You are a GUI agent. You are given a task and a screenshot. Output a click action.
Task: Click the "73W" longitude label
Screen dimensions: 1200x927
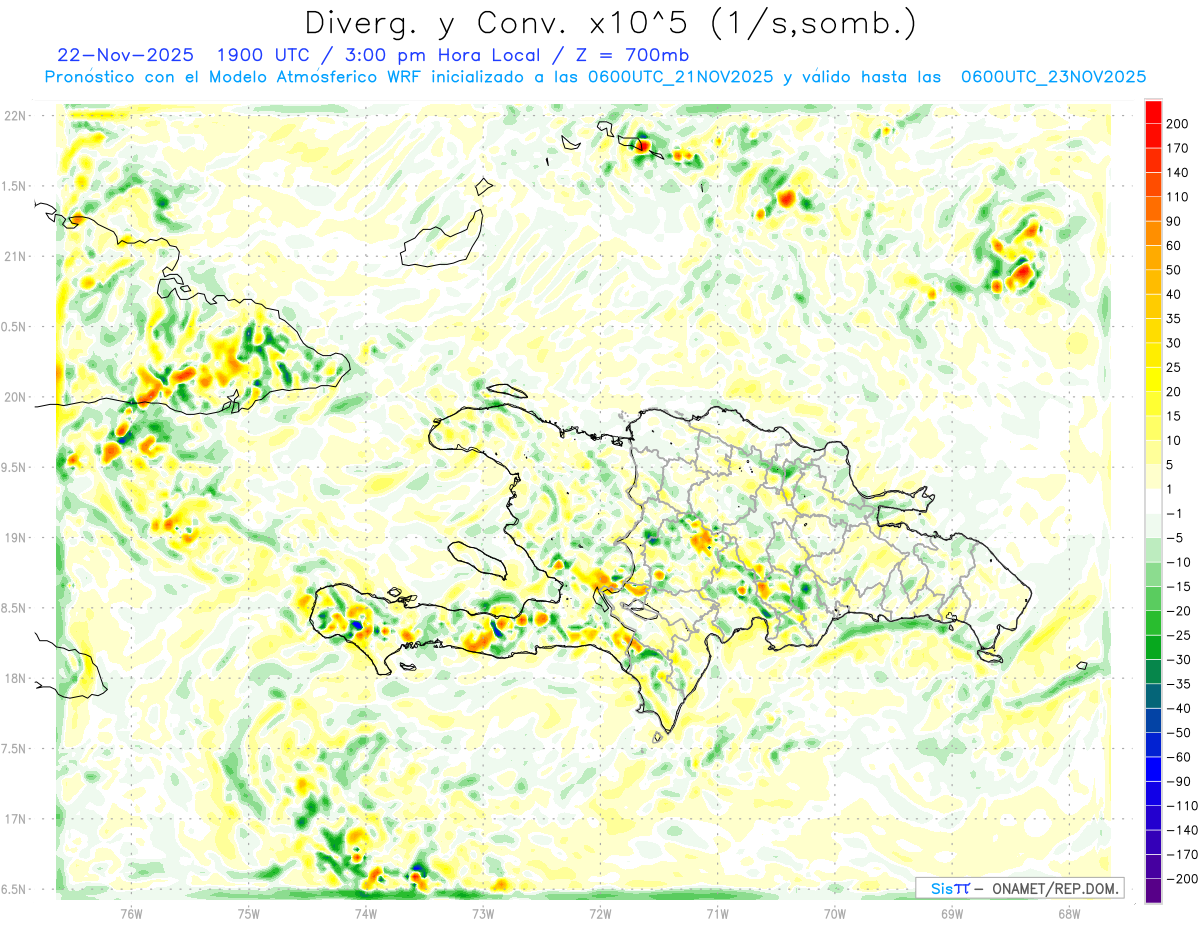pos(483,913)
